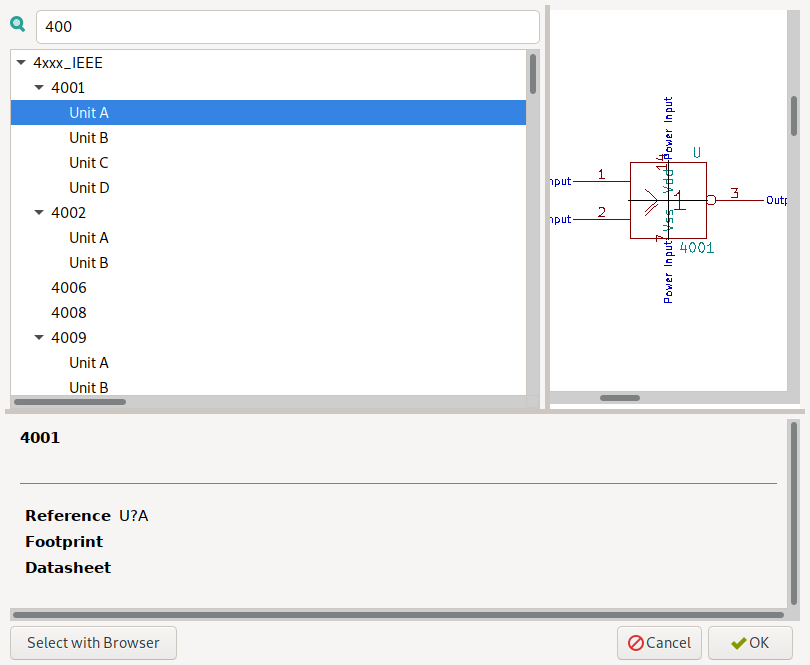Select Unit A under 4009
The height and width of the screenshot is (665, 810).
tap(89, 363)
